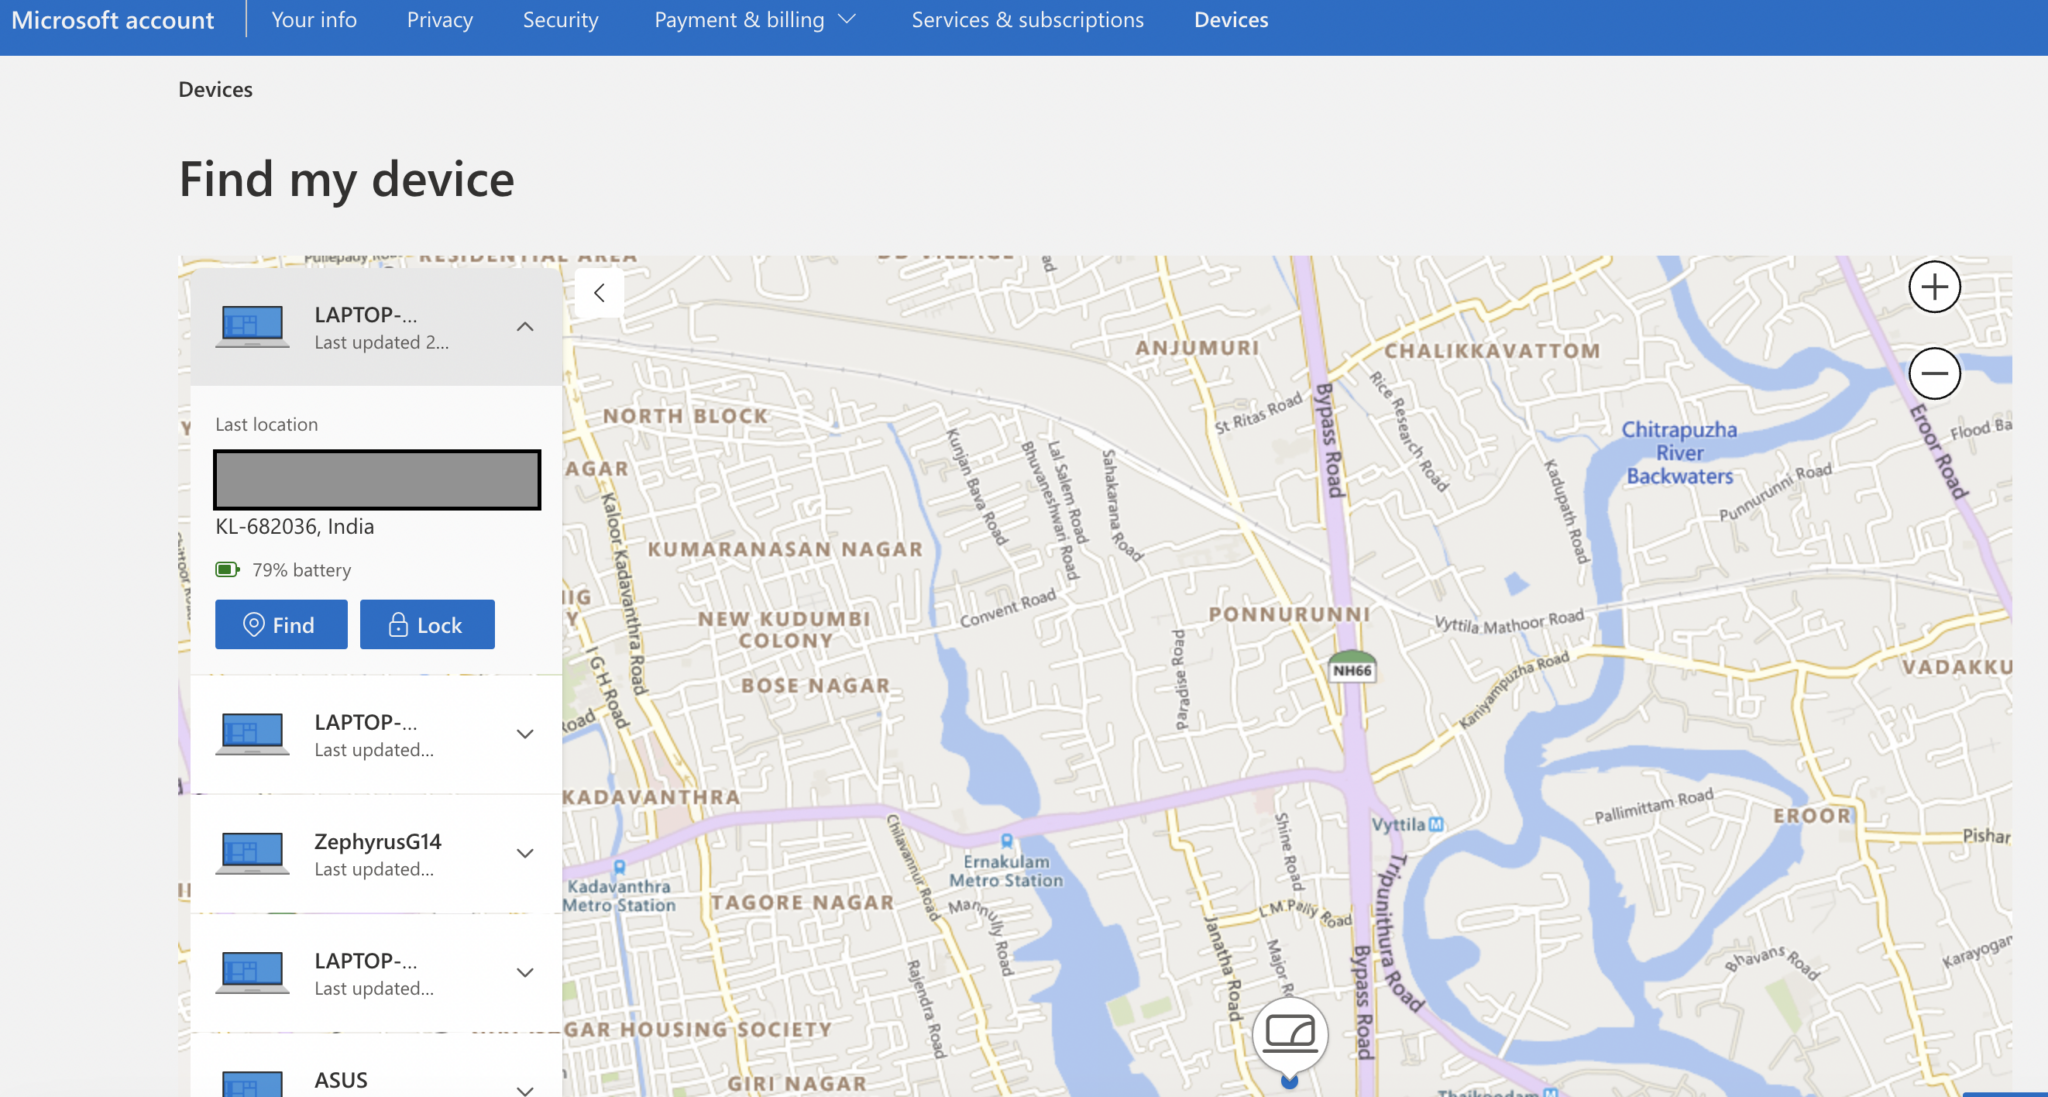Zoom out of the map with the minus button
Viewport: 2048px width, 1097px height.
1934,374
